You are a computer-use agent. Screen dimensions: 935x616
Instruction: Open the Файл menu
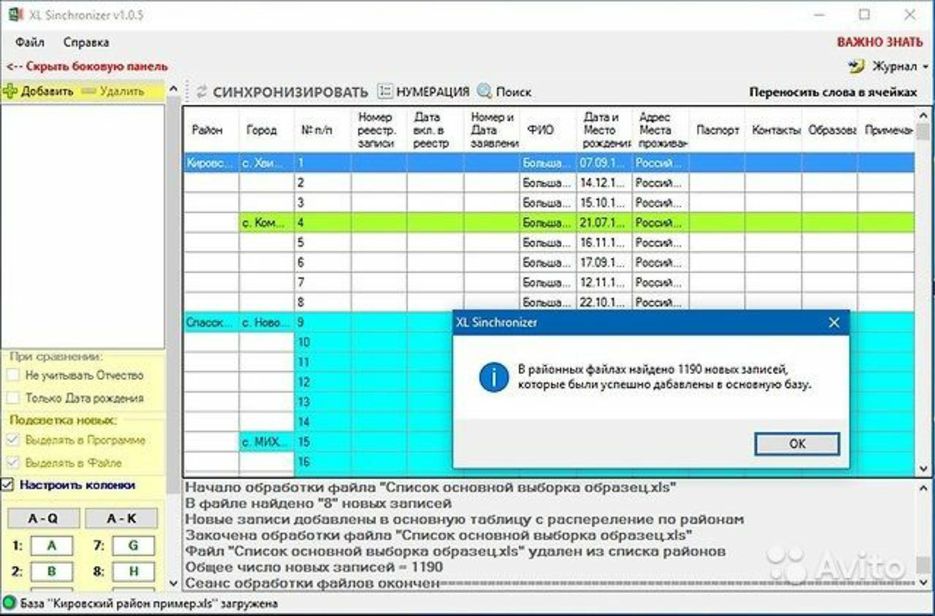tap(29, 42)
